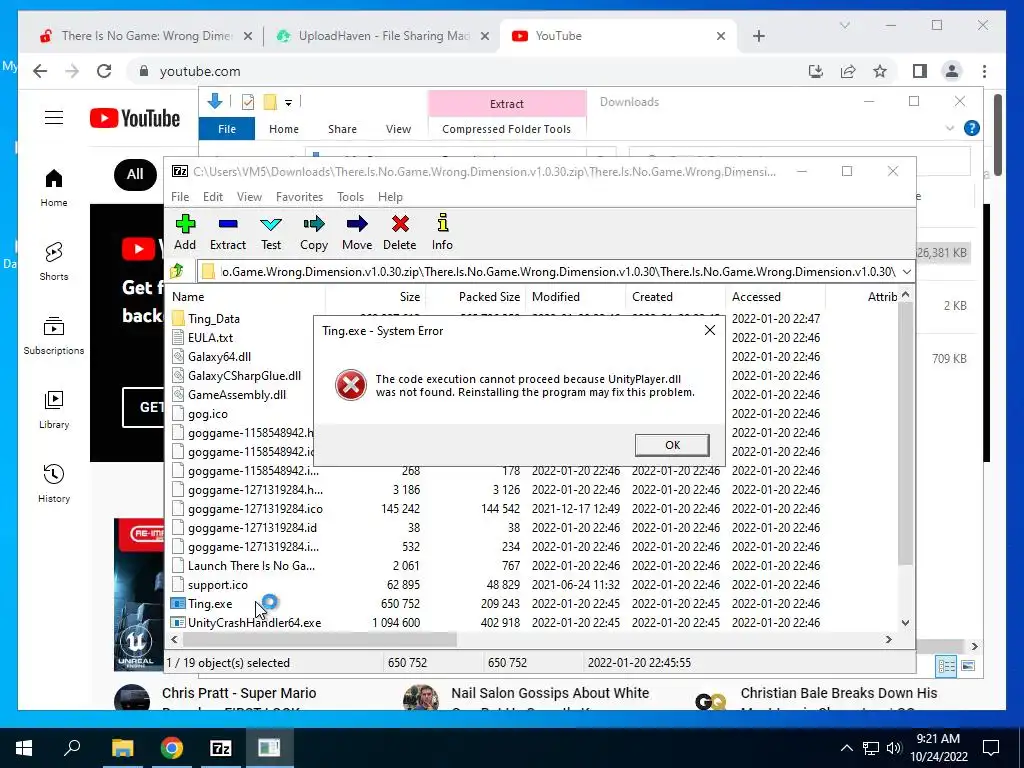Open File Explorer from taskbar
Image resolution: width=1024 pixels, height=768 pixels.
[122, 748]
